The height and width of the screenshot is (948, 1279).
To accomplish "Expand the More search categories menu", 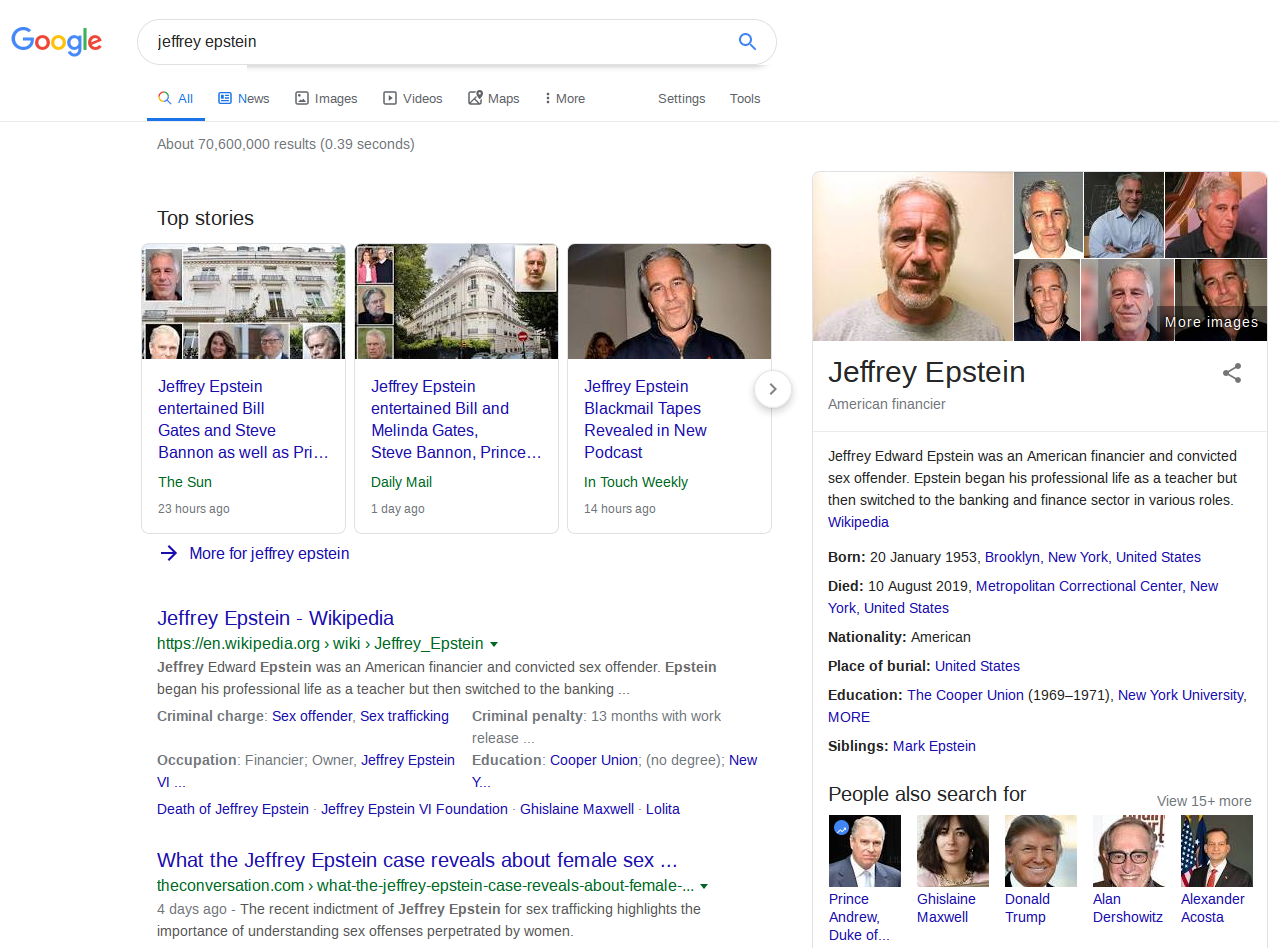I will (565, 98).
